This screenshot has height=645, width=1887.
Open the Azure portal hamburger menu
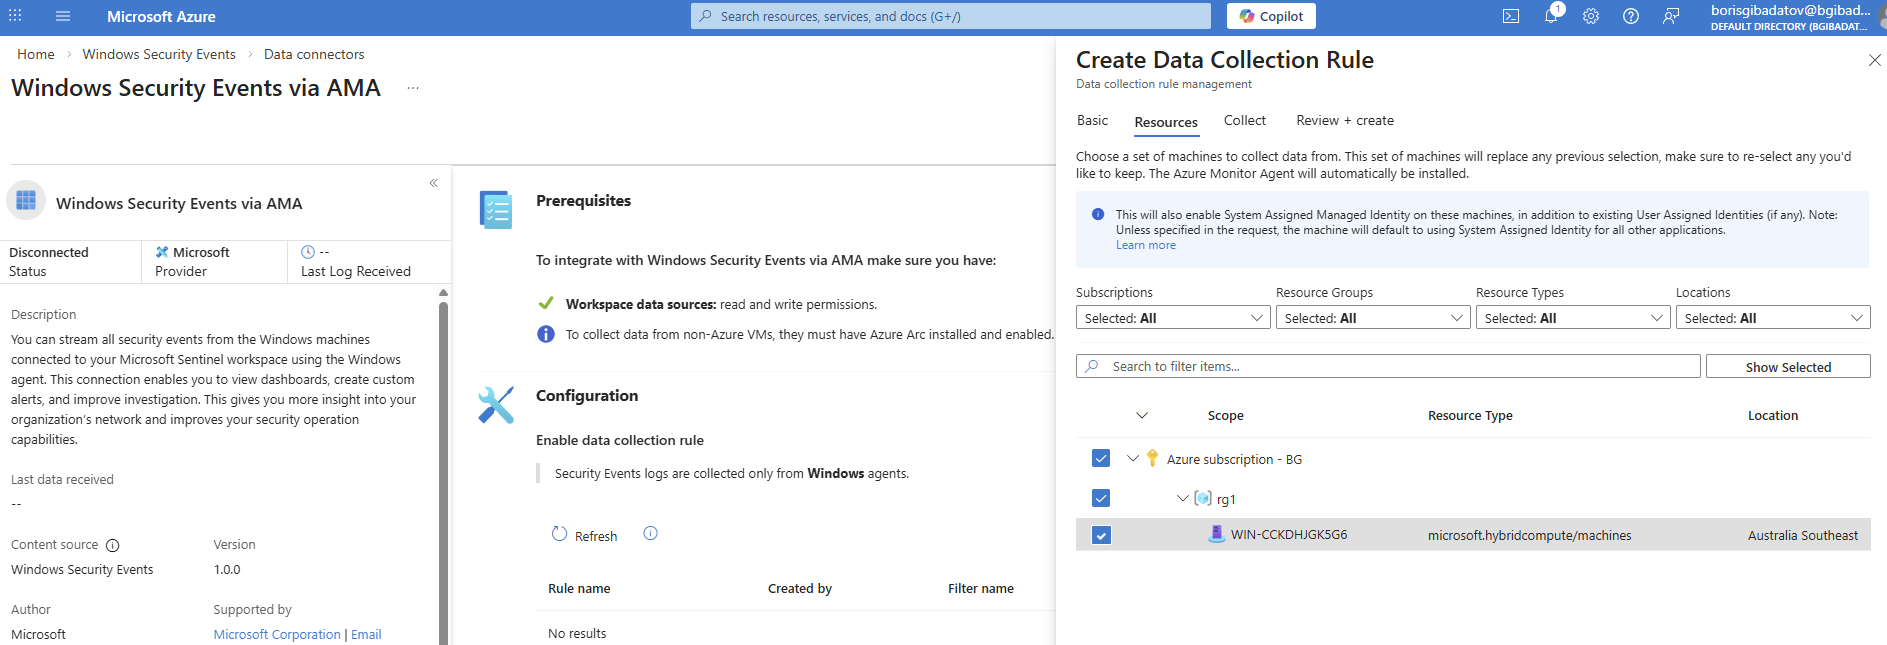click(63, 16)
